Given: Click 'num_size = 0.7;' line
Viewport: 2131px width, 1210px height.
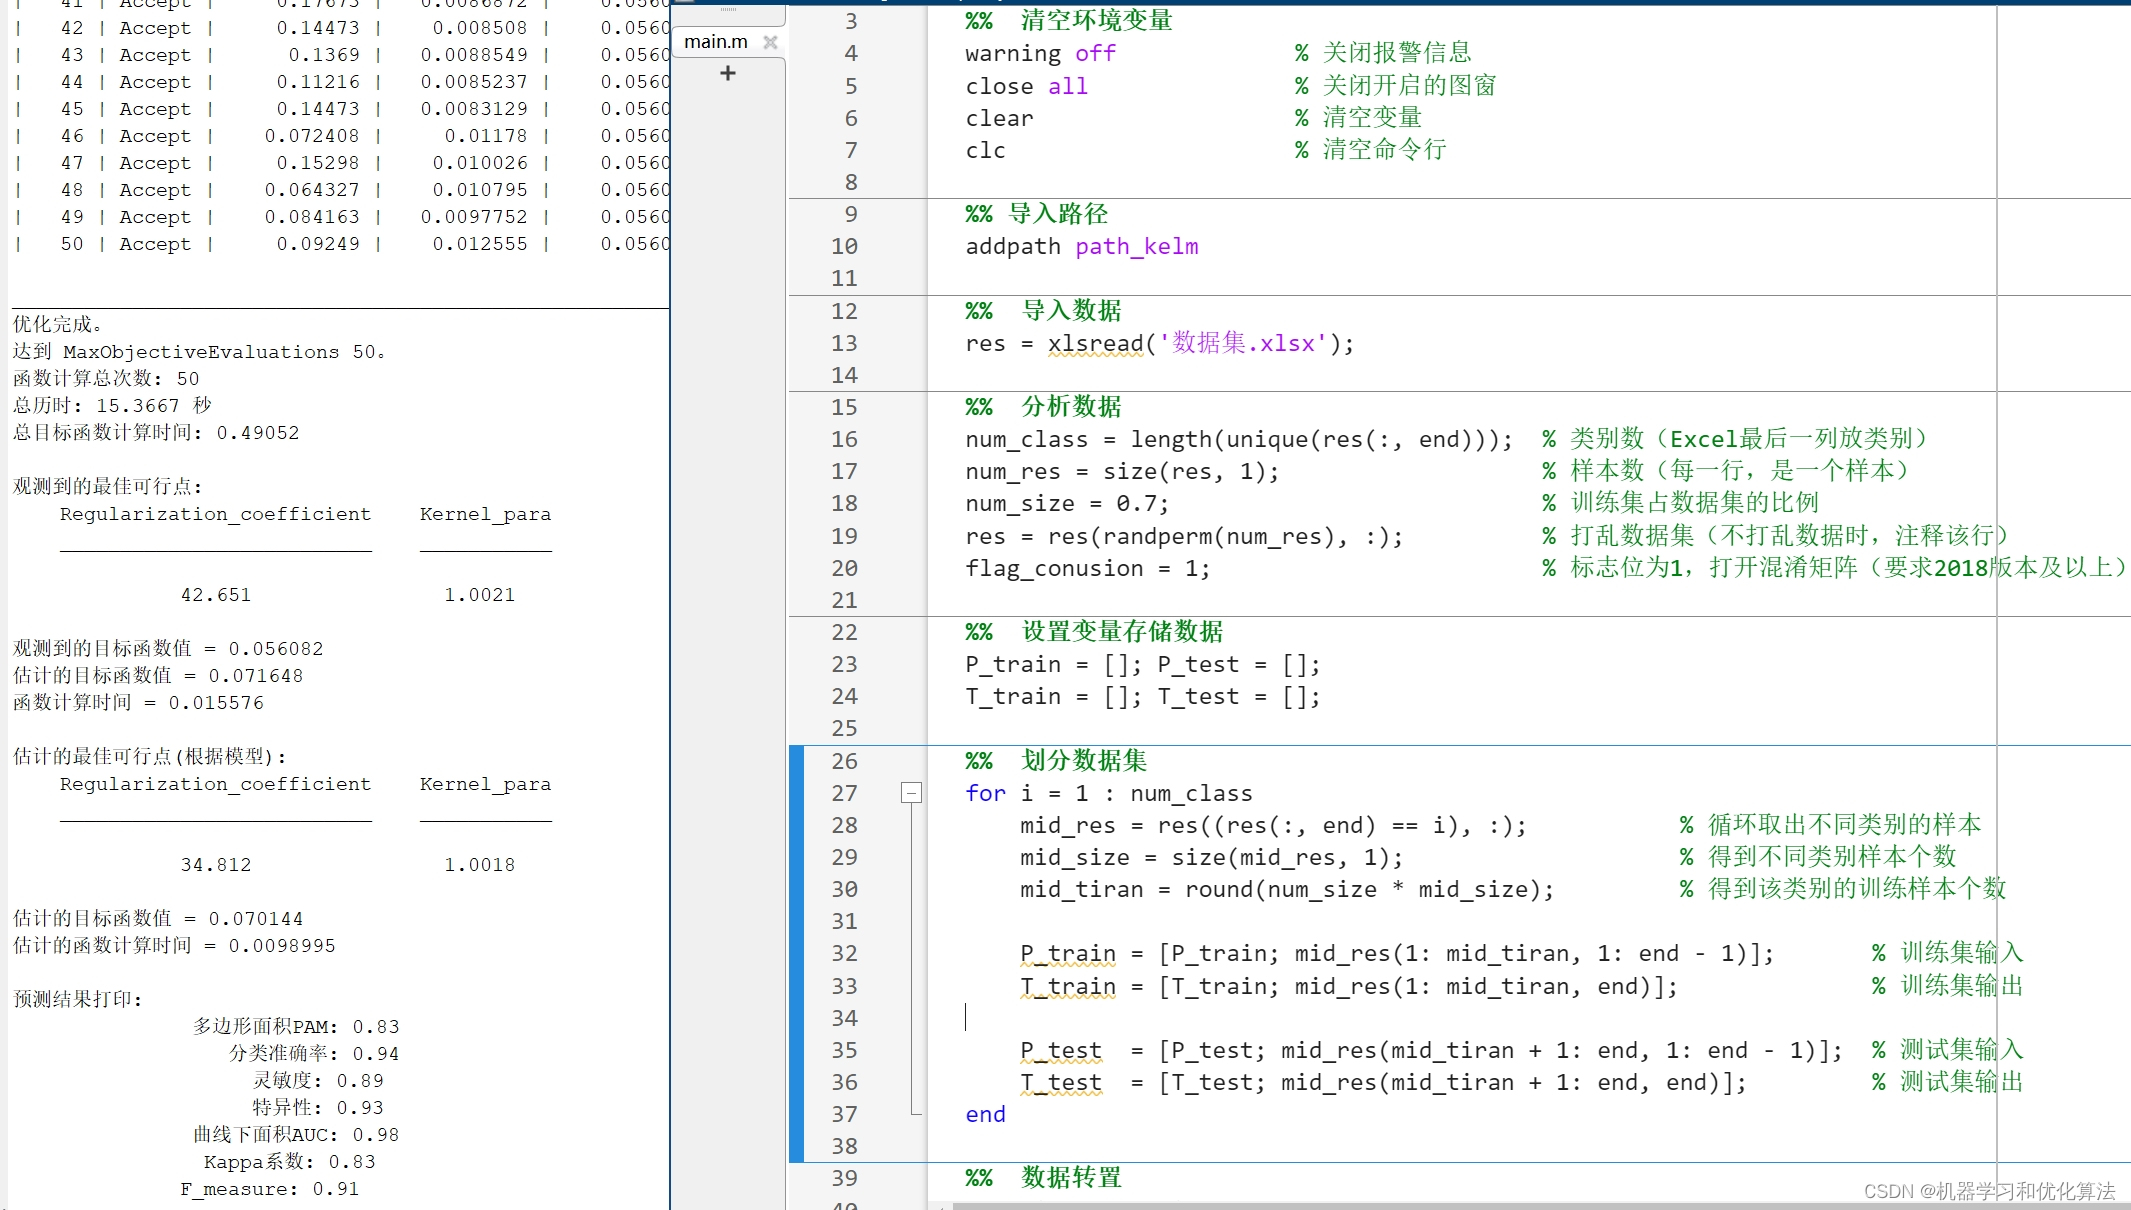Looking at the screenshot, I should pyautogui.click(x=1066, y=504).
